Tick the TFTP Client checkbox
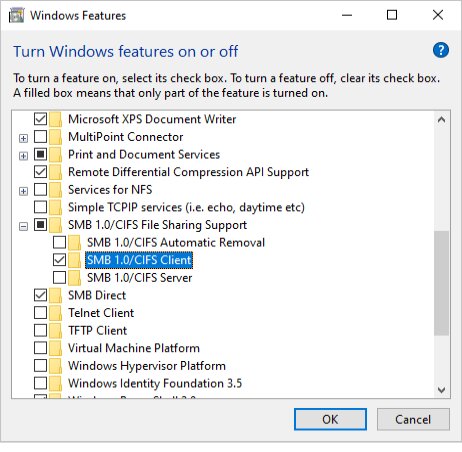462x452 pixels. 40,330
